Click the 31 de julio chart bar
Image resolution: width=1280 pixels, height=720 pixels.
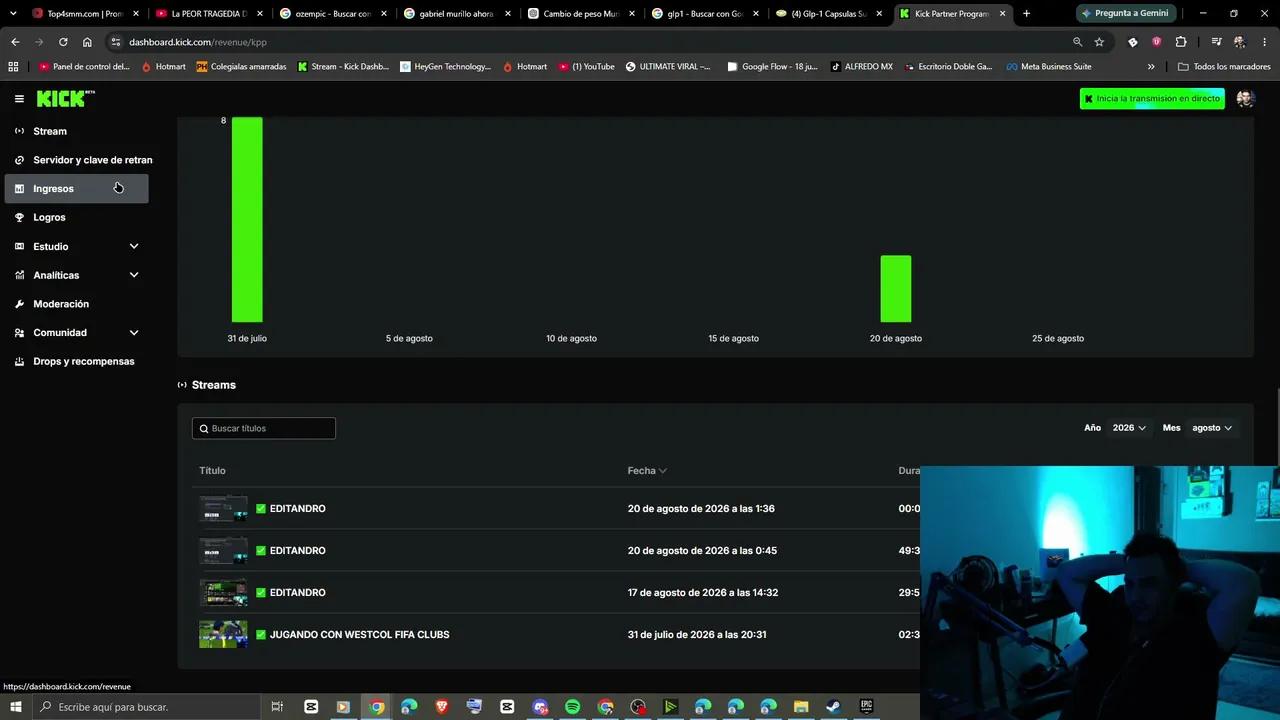pyautogui.click(x=247, y=219)
